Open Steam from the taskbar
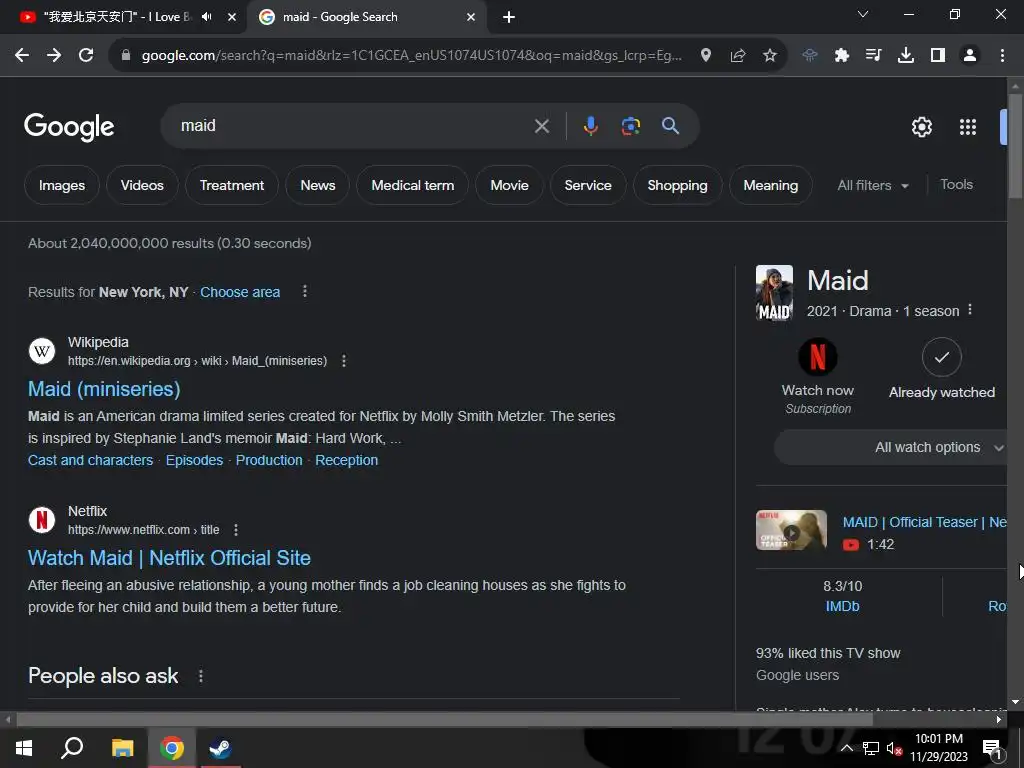The height and width of the screenshot is (768, 1024). [221, 748]
